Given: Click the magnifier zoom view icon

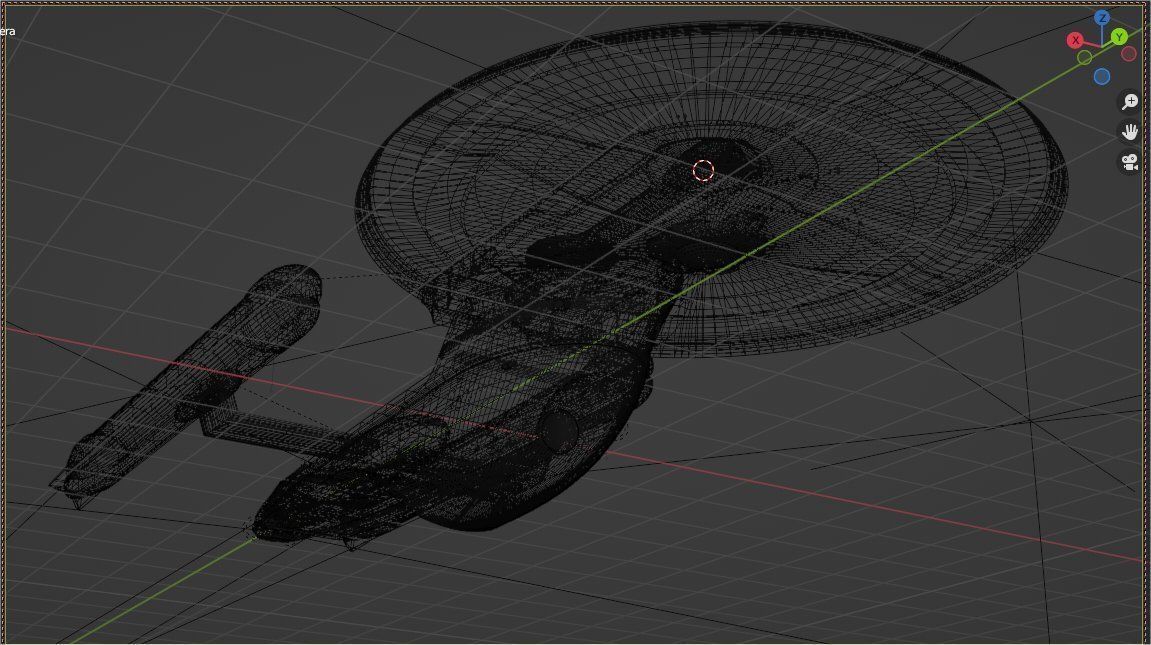Looking at the screenshot, I should 1130,101.
